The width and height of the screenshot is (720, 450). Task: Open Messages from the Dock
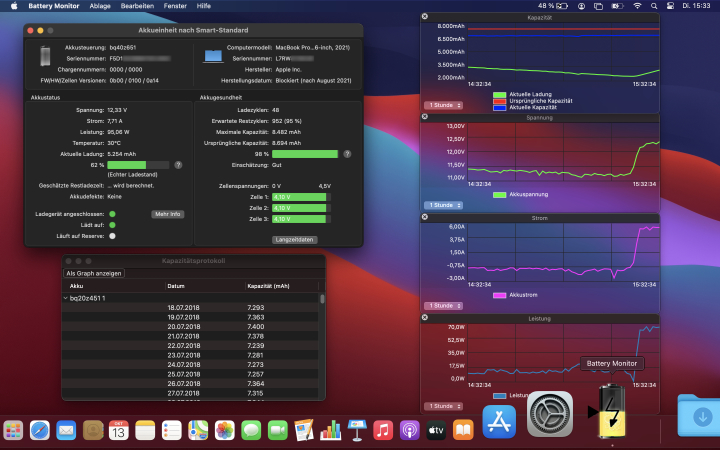pos(251,431)
